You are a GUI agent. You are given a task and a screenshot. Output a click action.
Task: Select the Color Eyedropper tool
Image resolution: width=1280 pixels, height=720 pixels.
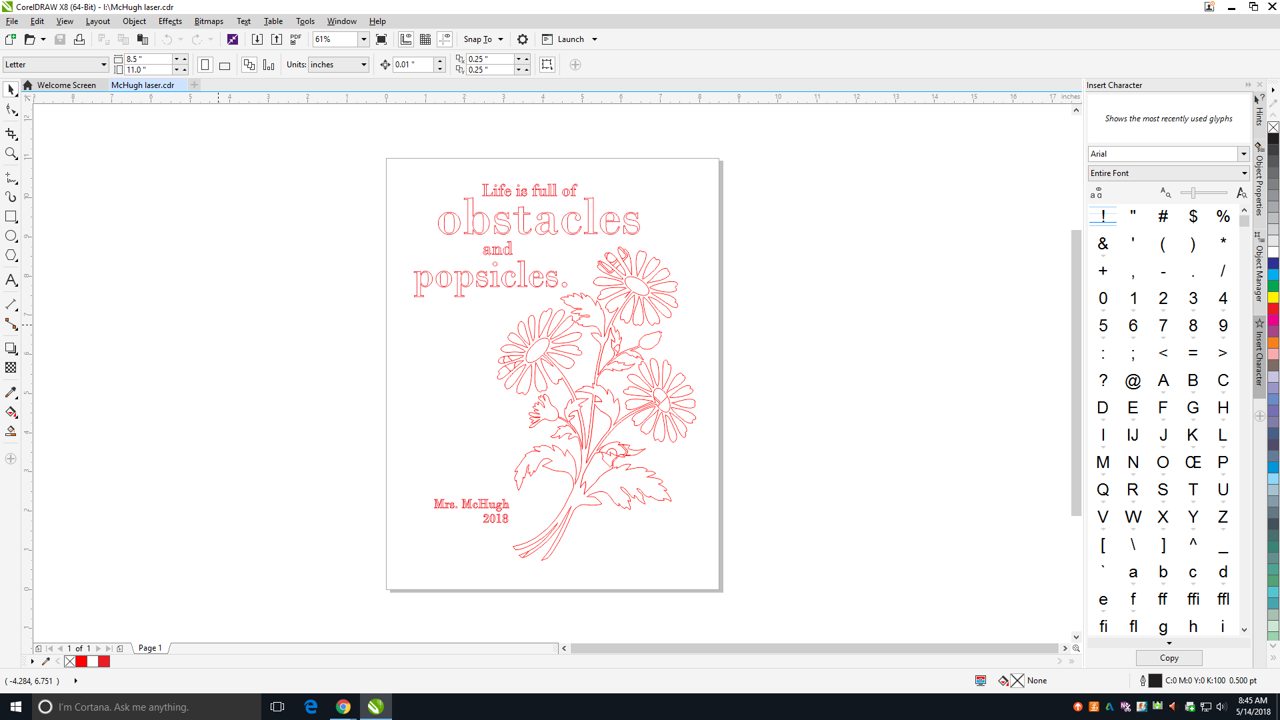click(x=11, y=392)
